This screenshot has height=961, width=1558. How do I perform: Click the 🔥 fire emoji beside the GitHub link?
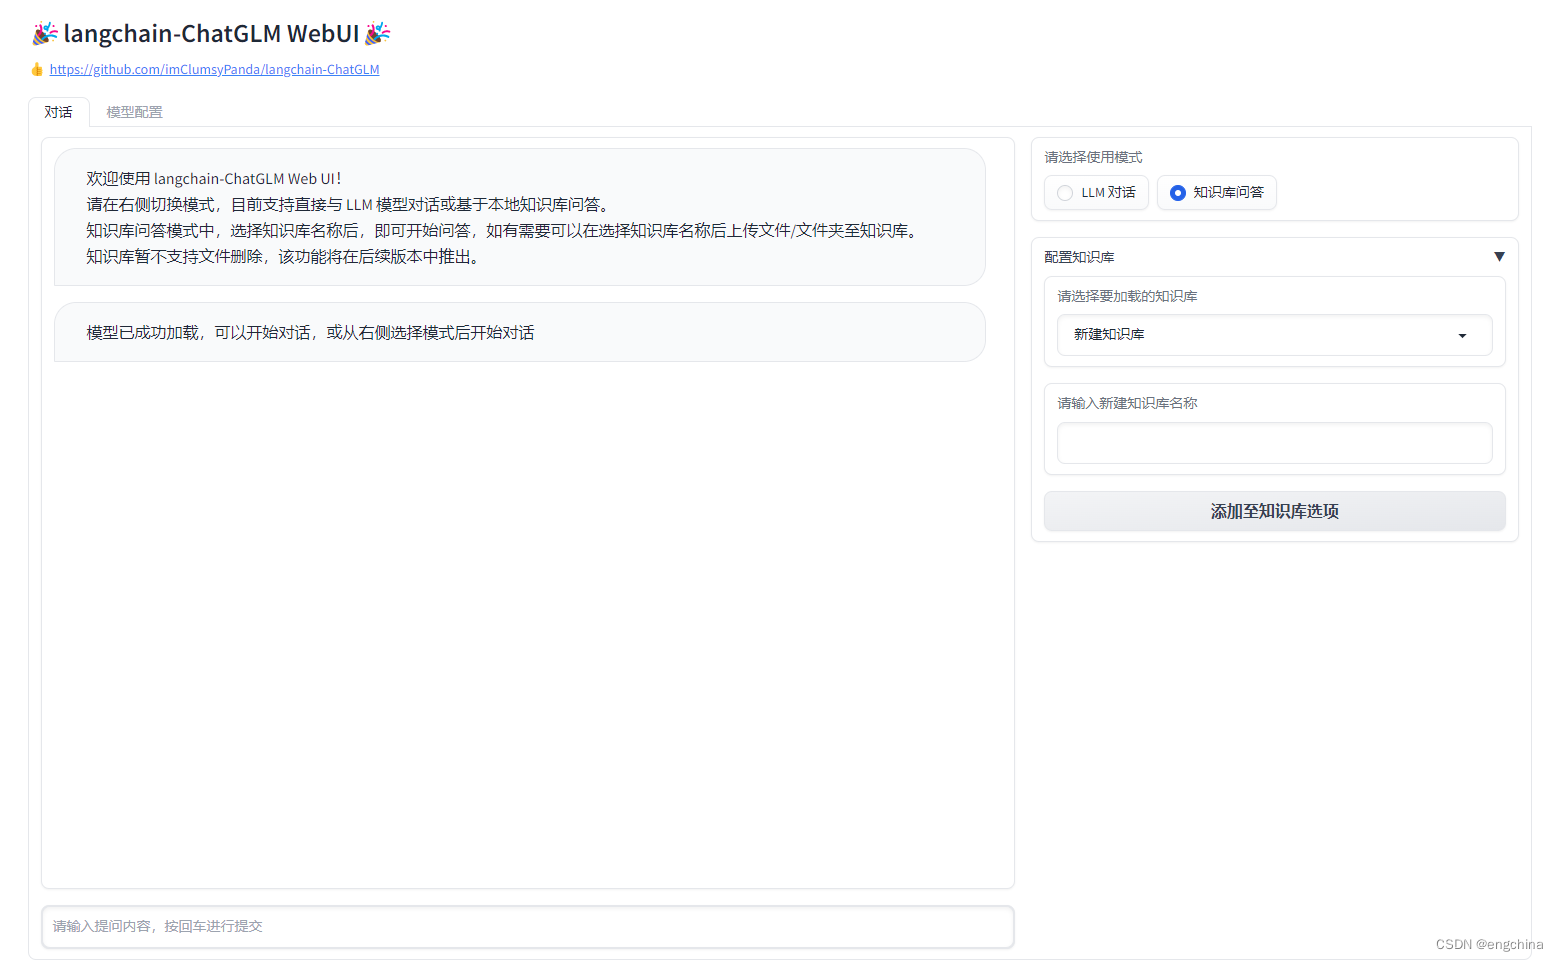coord(37,69)
